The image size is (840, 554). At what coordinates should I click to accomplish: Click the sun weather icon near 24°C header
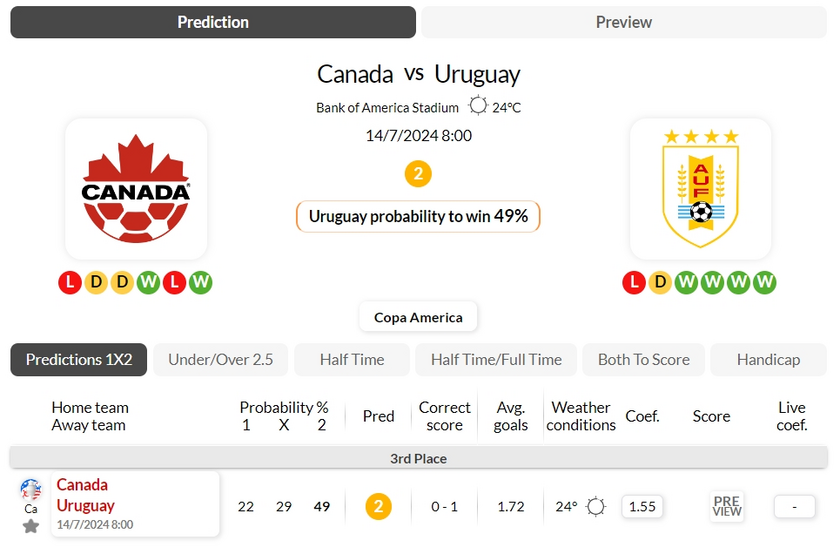point(478,106)
